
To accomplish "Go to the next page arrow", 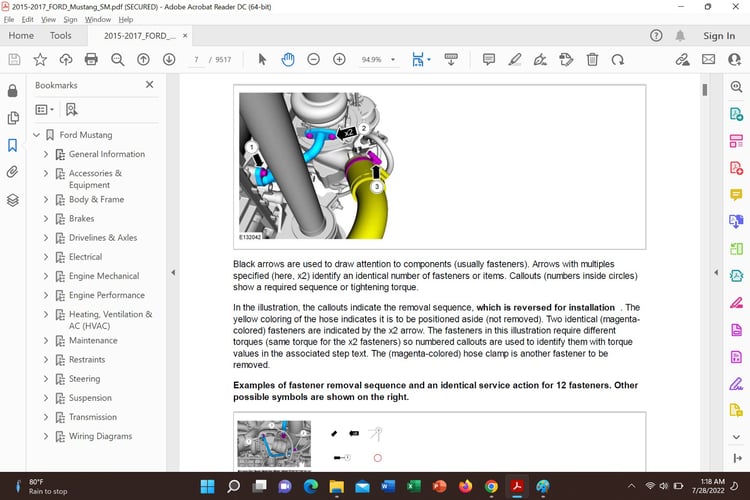I will click(x=169, y=59).
